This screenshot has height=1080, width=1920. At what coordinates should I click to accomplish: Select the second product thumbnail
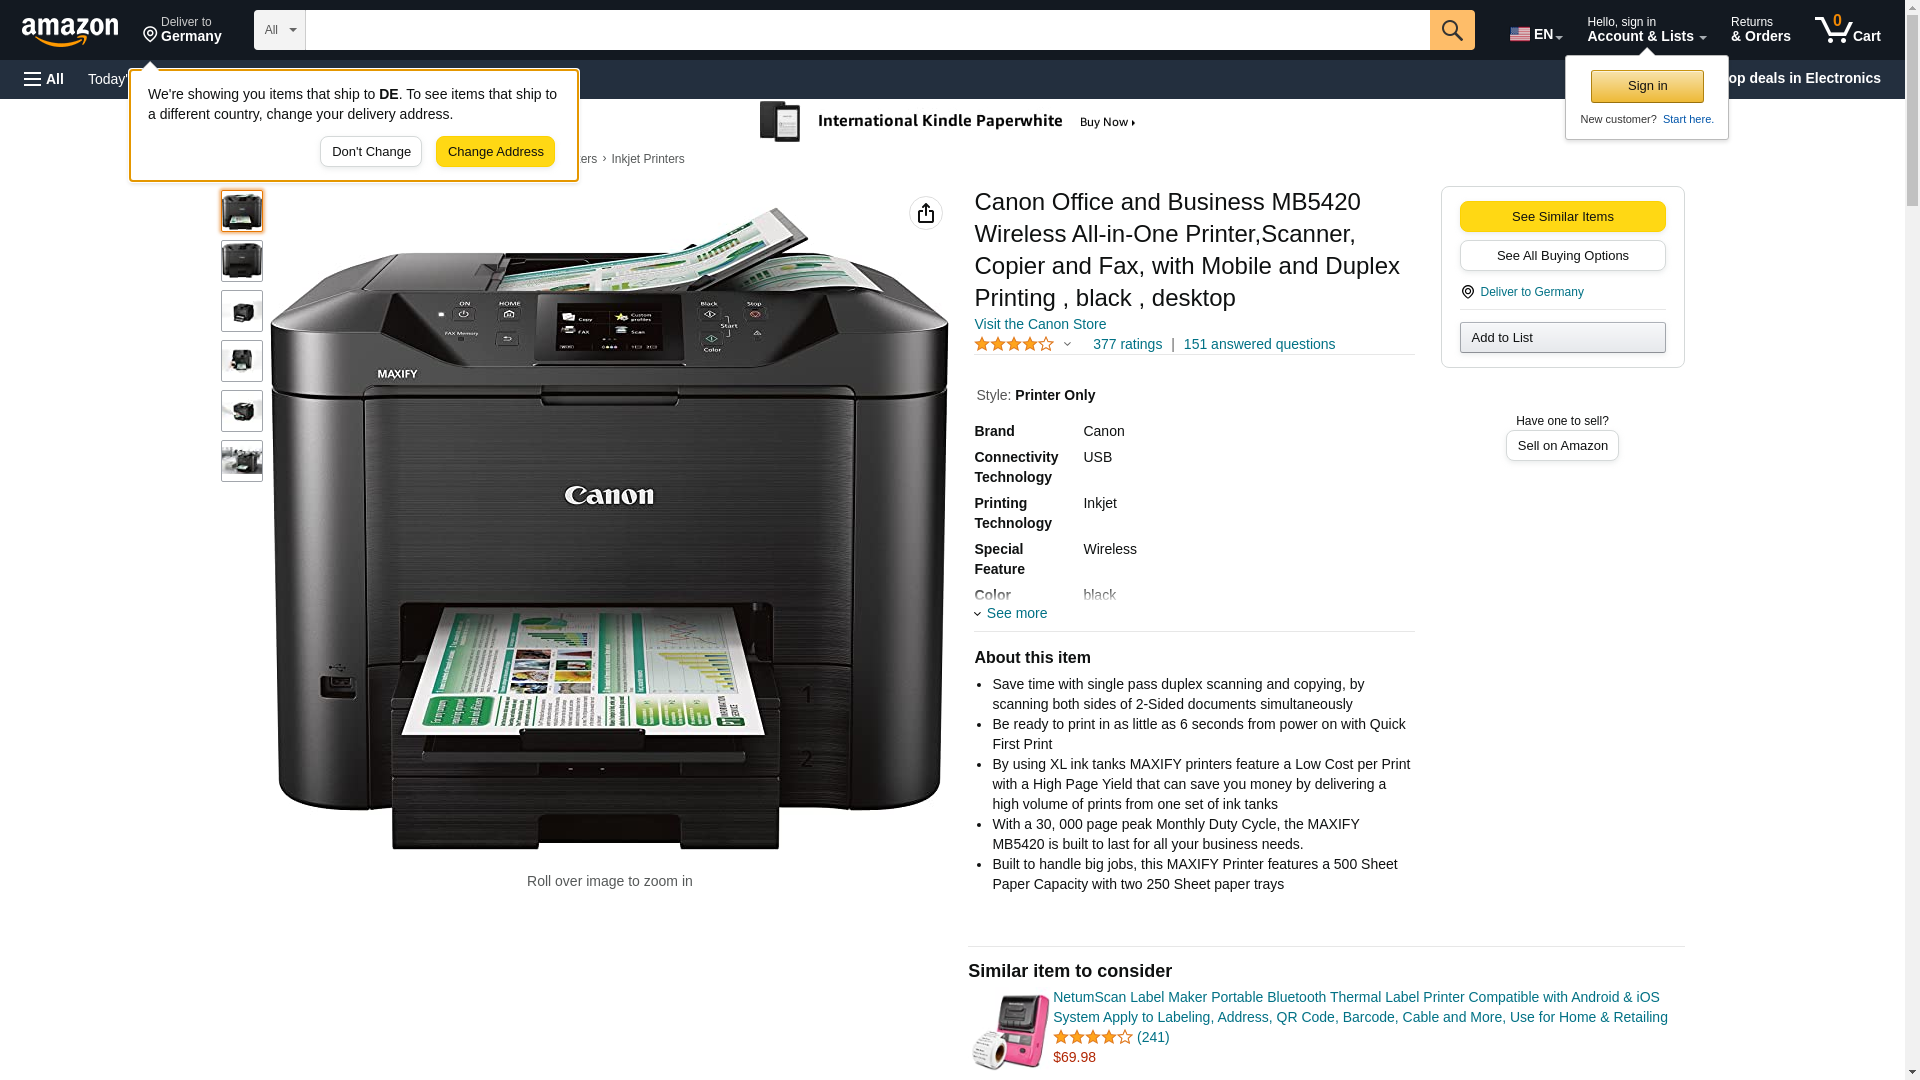(x=242, y=261)
